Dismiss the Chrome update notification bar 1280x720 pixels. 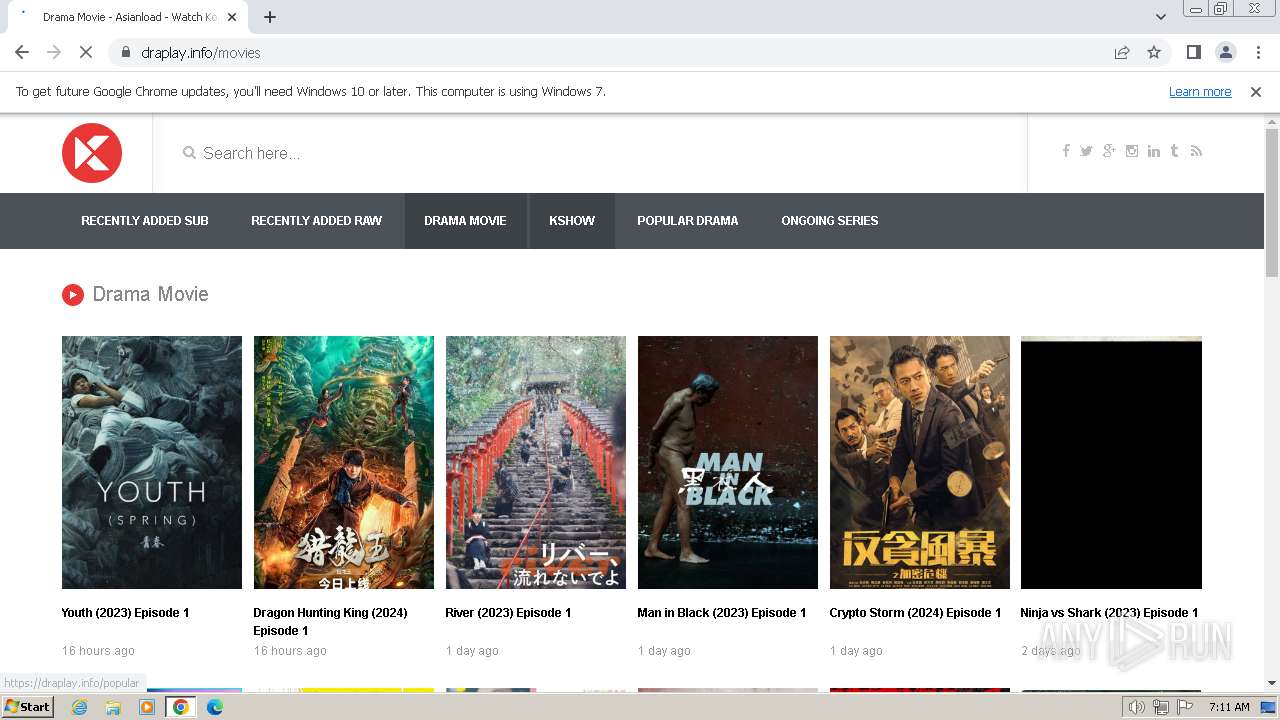1256,92
